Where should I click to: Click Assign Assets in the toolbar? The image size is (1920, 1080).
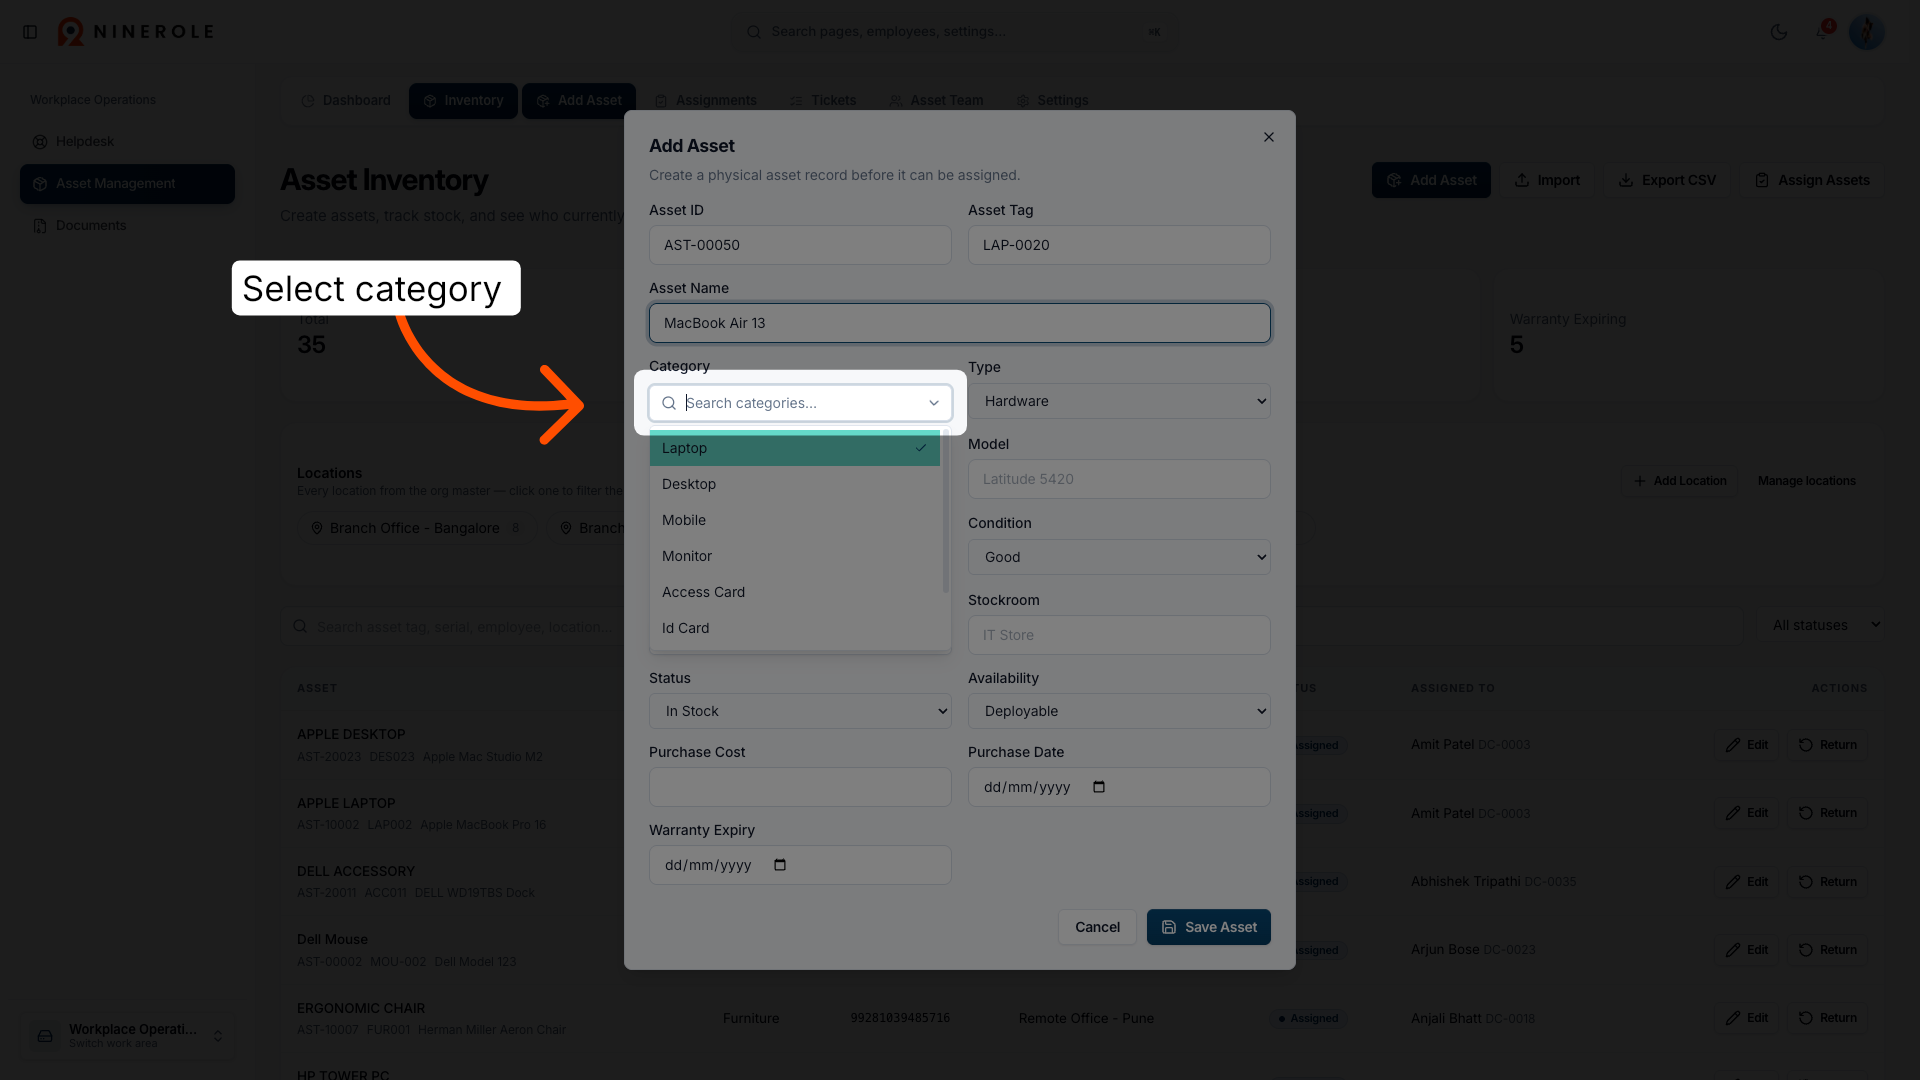pos(1812,180)
